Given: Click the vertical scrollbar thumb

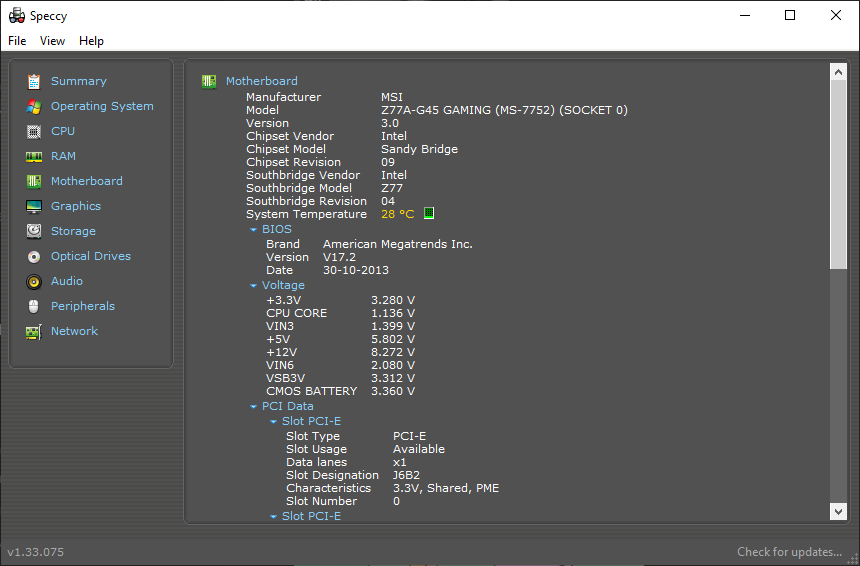Looking at the screenshot, I should (838, 174).
